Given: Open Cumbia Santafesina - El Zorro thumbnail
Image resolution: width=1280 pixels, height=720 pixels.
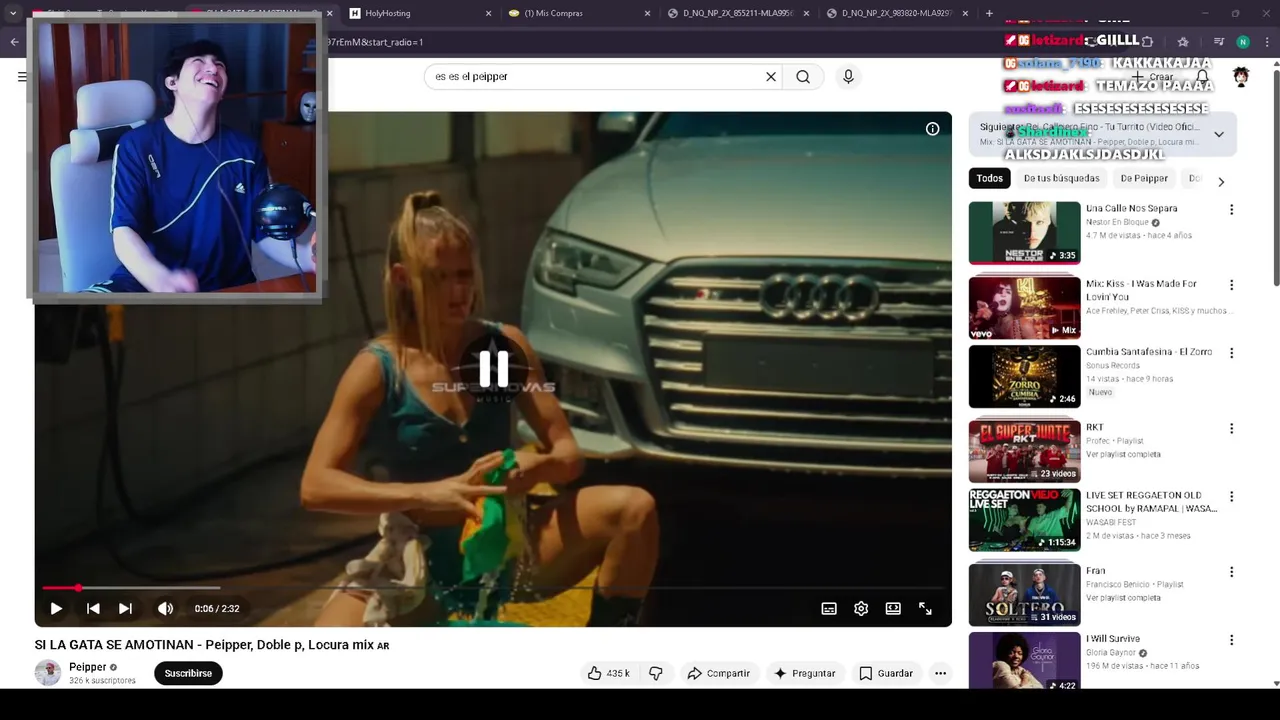Looking at the screenshot, I should (x=1024, y=377).
